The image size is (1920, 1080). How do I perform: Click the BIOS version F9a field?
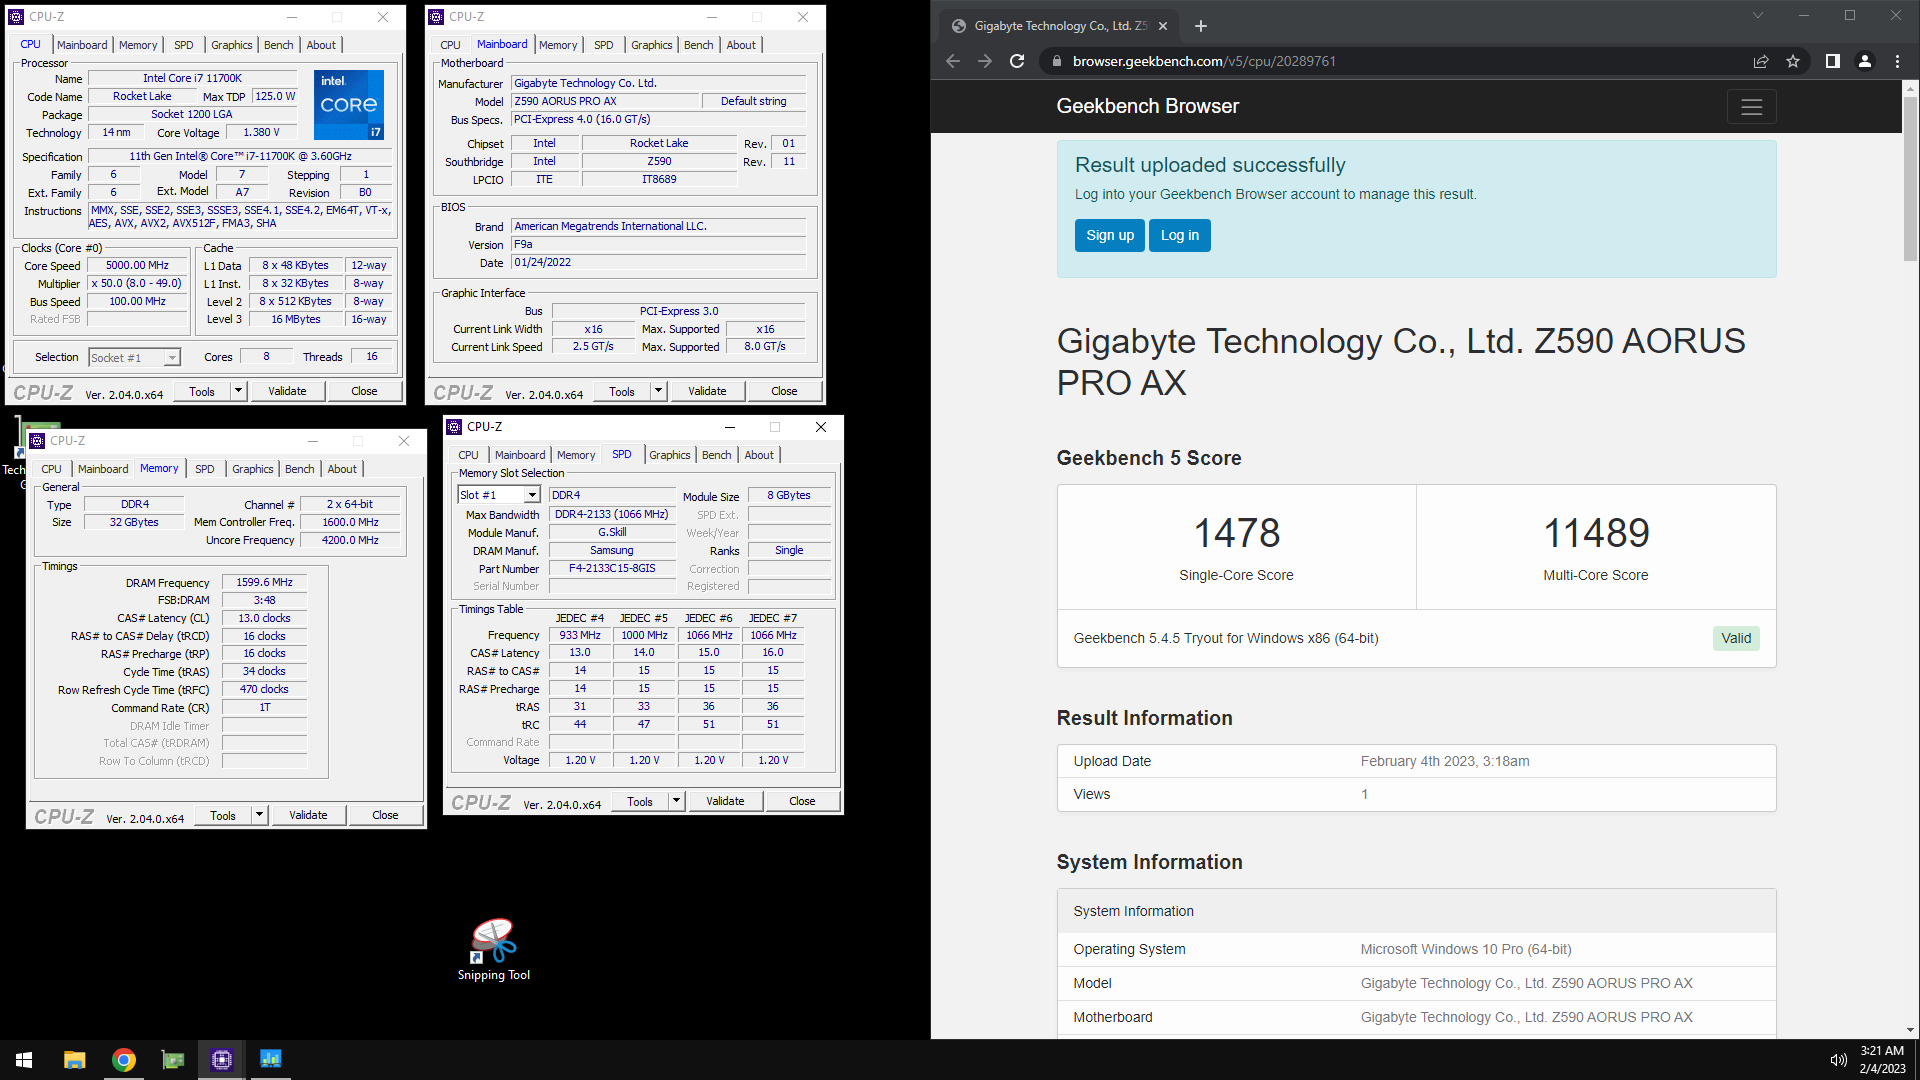pos(659,244)
